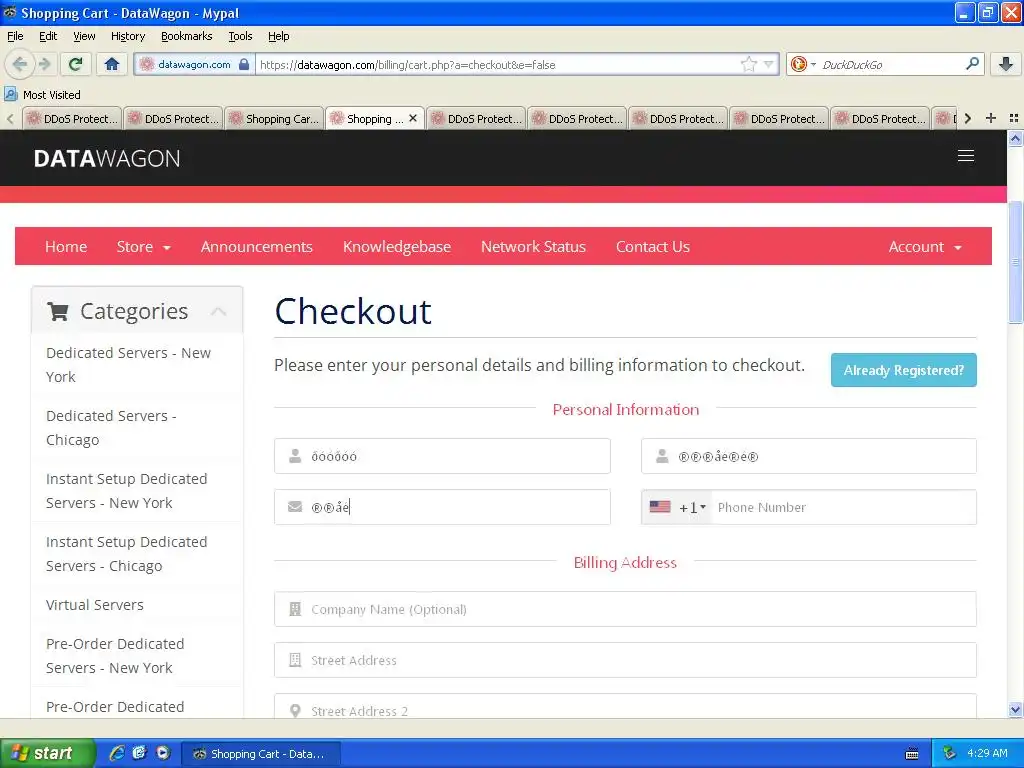Click the address bar URL field
Viewport: 1024px width, 768px height.
[498, 64]
